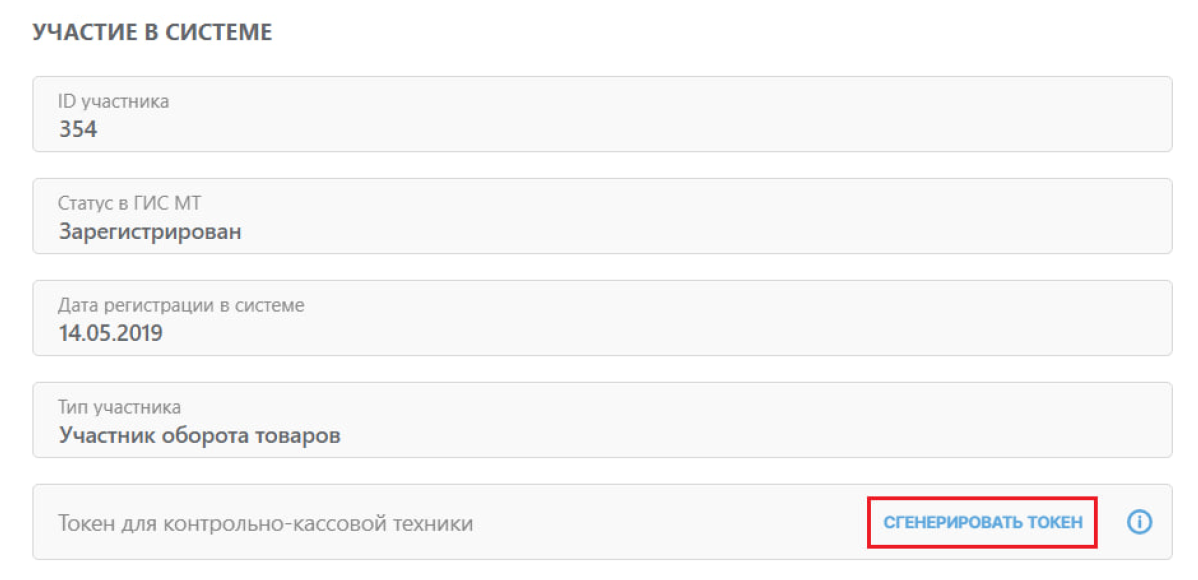This screenshot has width=1198, height=580.
Task: Click the Зарегистрирован status value
Action: click(x=150, y=232)
